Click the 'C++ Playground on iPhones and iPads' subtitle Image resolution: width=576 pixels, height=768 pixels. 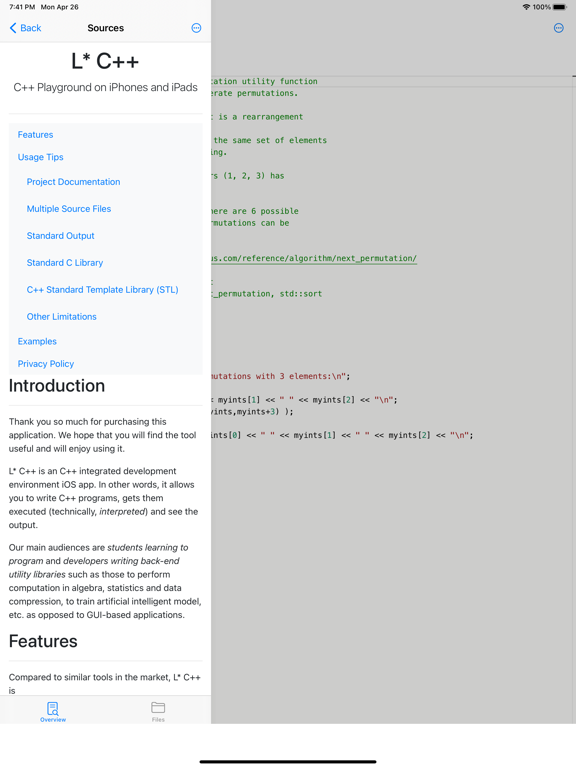[x=105, y=87]
